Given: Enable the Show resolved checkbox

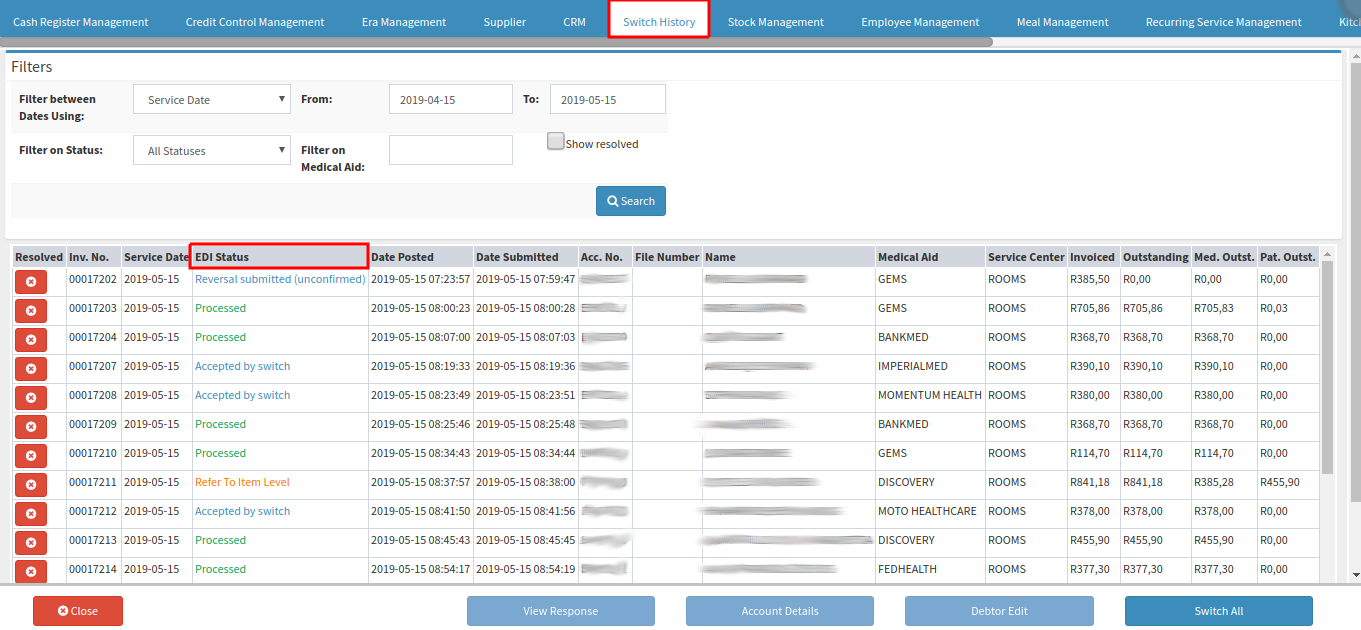Looking at the screenshot, I should 556,142.
